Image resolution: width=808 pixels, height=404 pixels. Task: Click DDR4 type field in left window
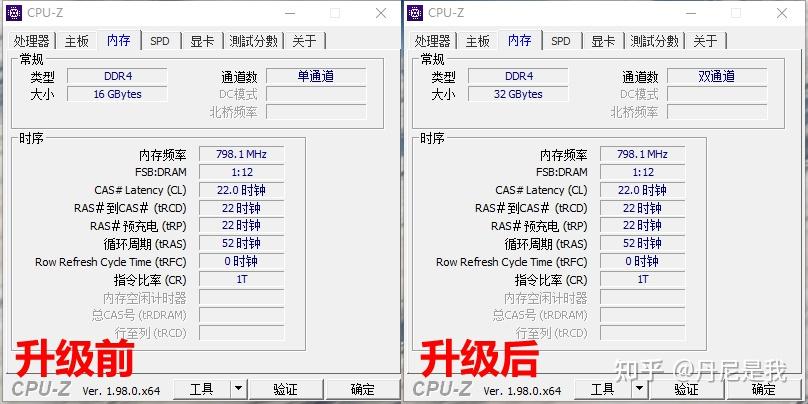tap(117, 76)
